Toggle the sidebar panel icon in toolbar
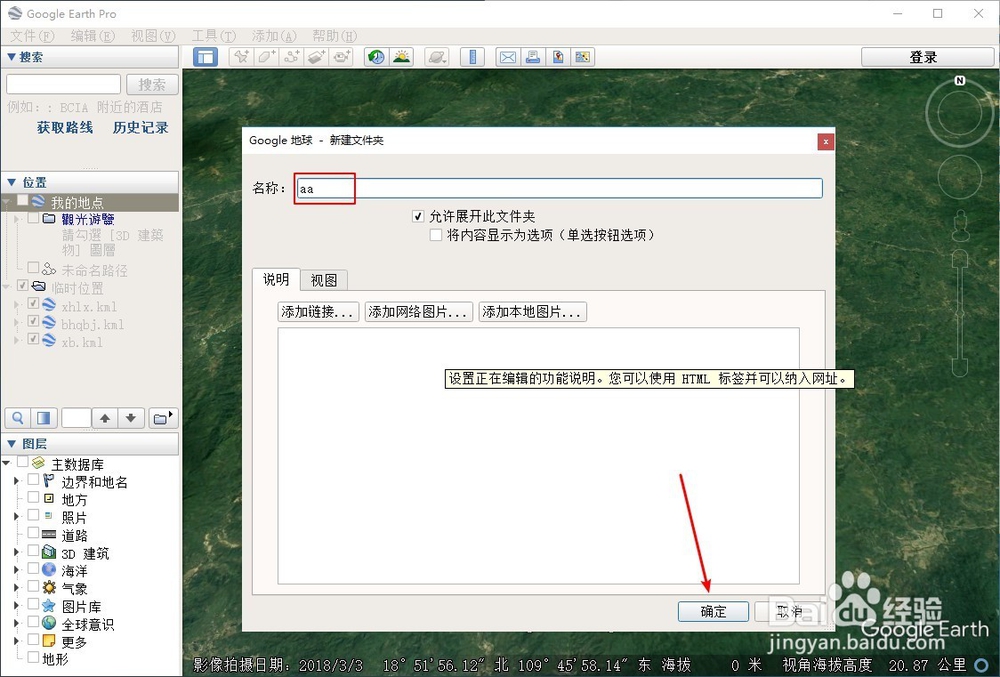 click(x=205, y=57)
